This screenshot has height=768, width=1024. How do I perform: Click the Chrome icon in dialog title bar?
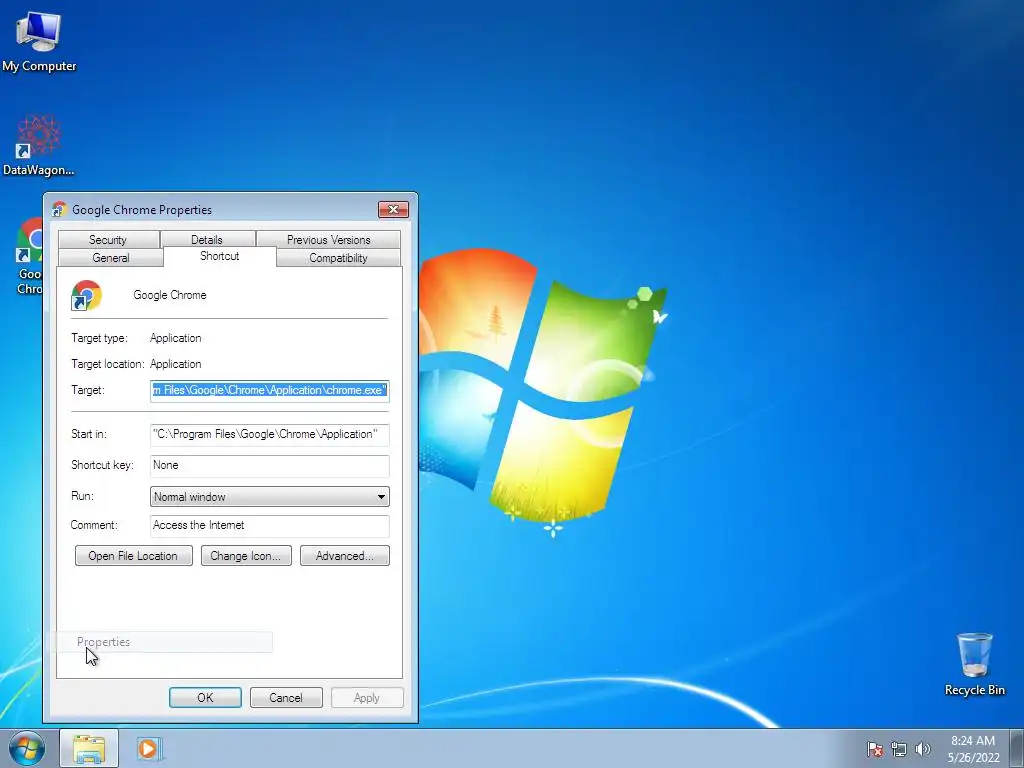59,210
